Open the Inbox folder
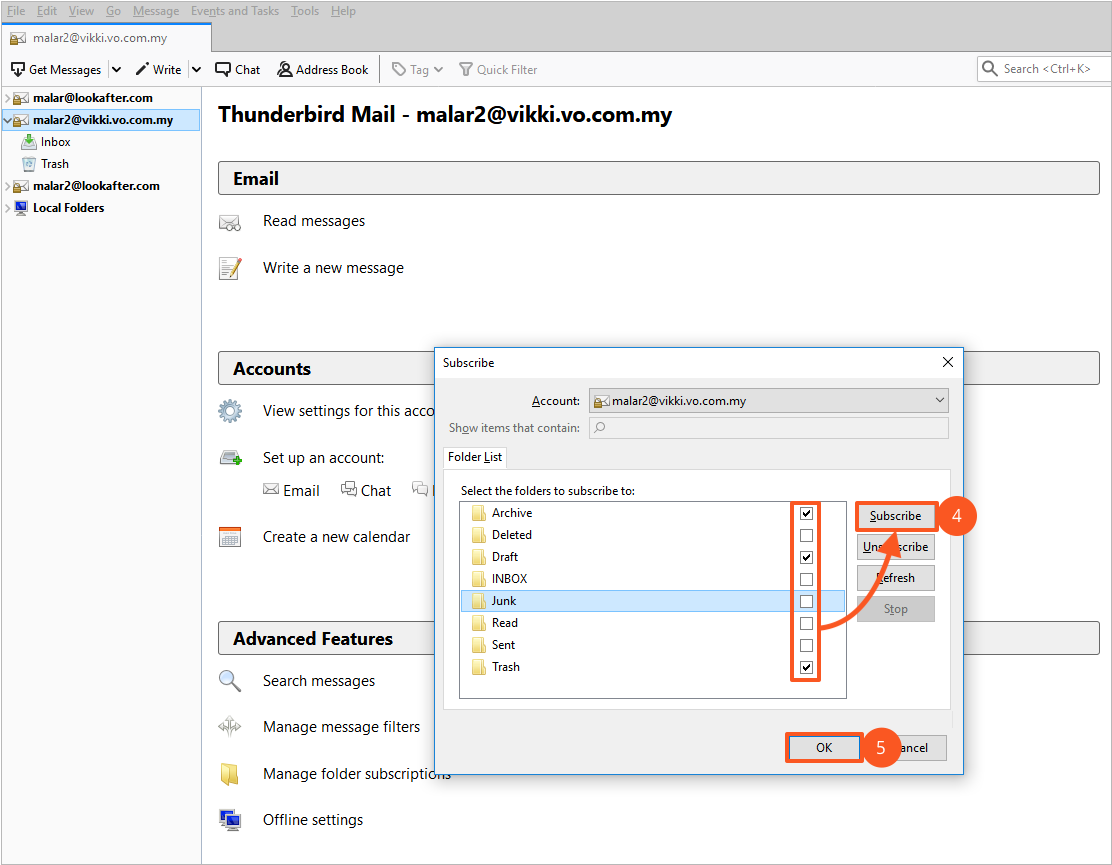The width and height of the screenshot is (1112, 865). [x=55, y=142]
